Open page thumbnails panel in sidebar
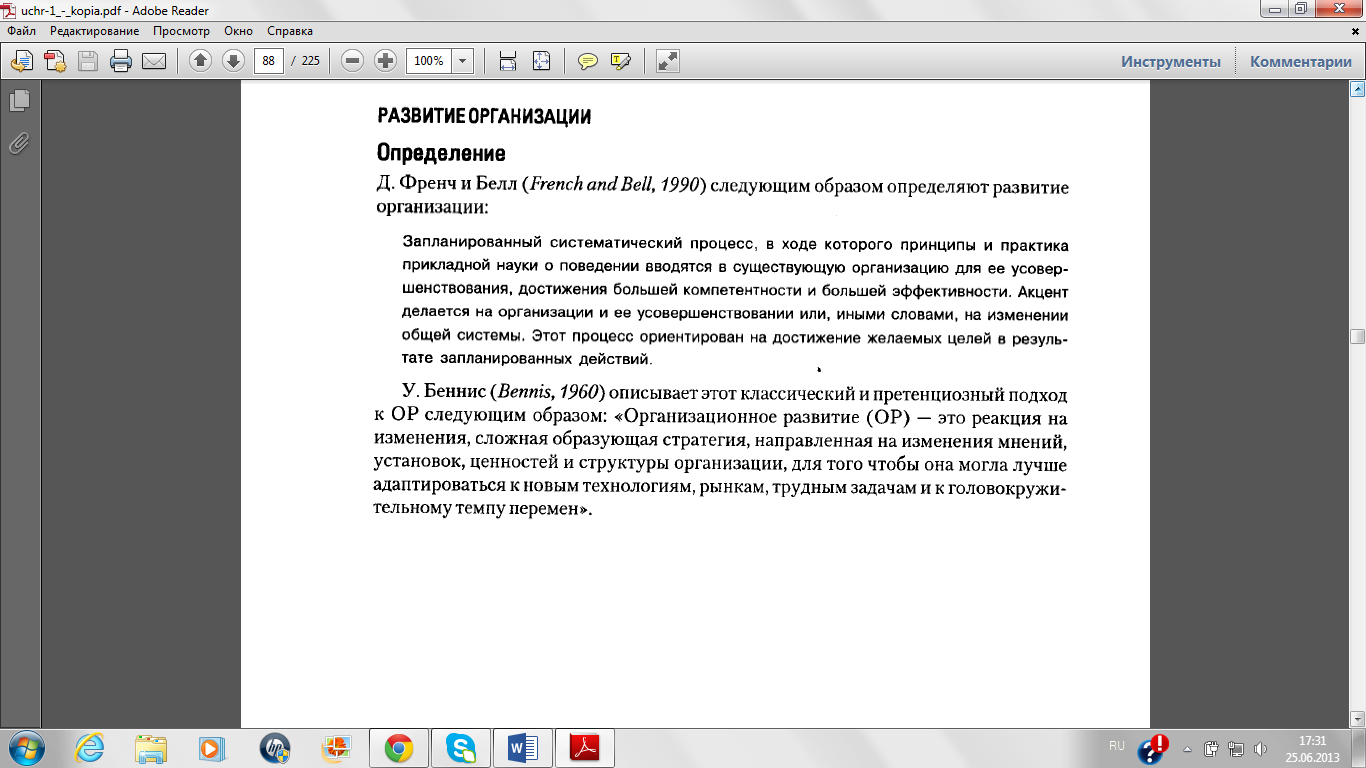This screenshot has height=768, width=1366. click(x=19, y=100)
